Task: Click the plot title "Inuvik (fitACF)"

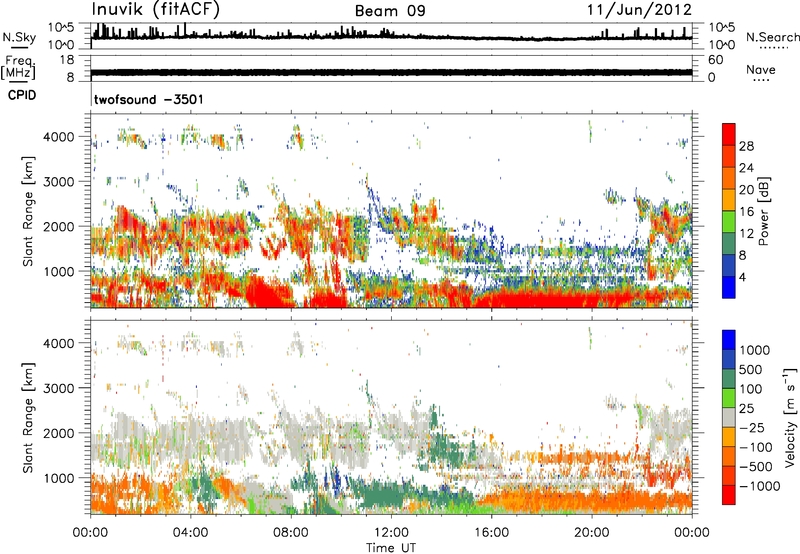Action: pos(156,10)
